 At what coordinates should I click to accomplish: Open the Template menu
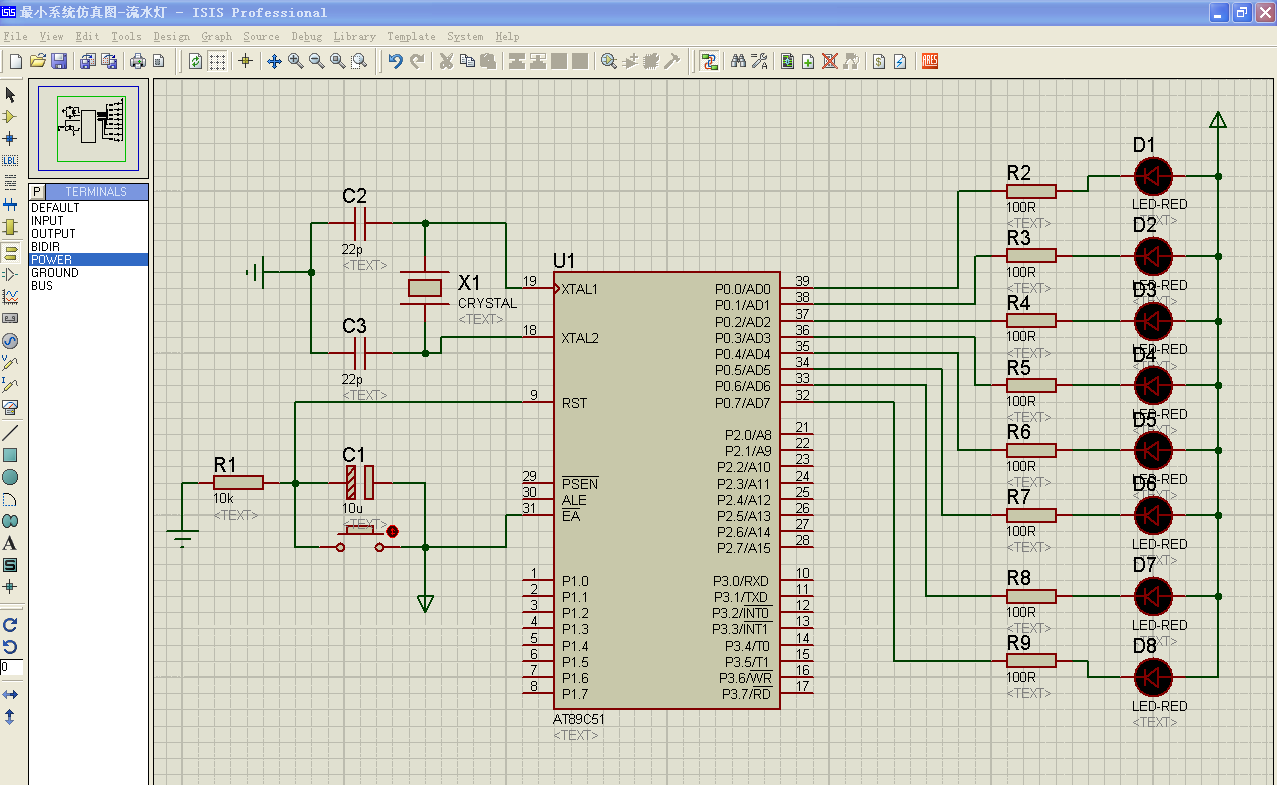(411, 37)
